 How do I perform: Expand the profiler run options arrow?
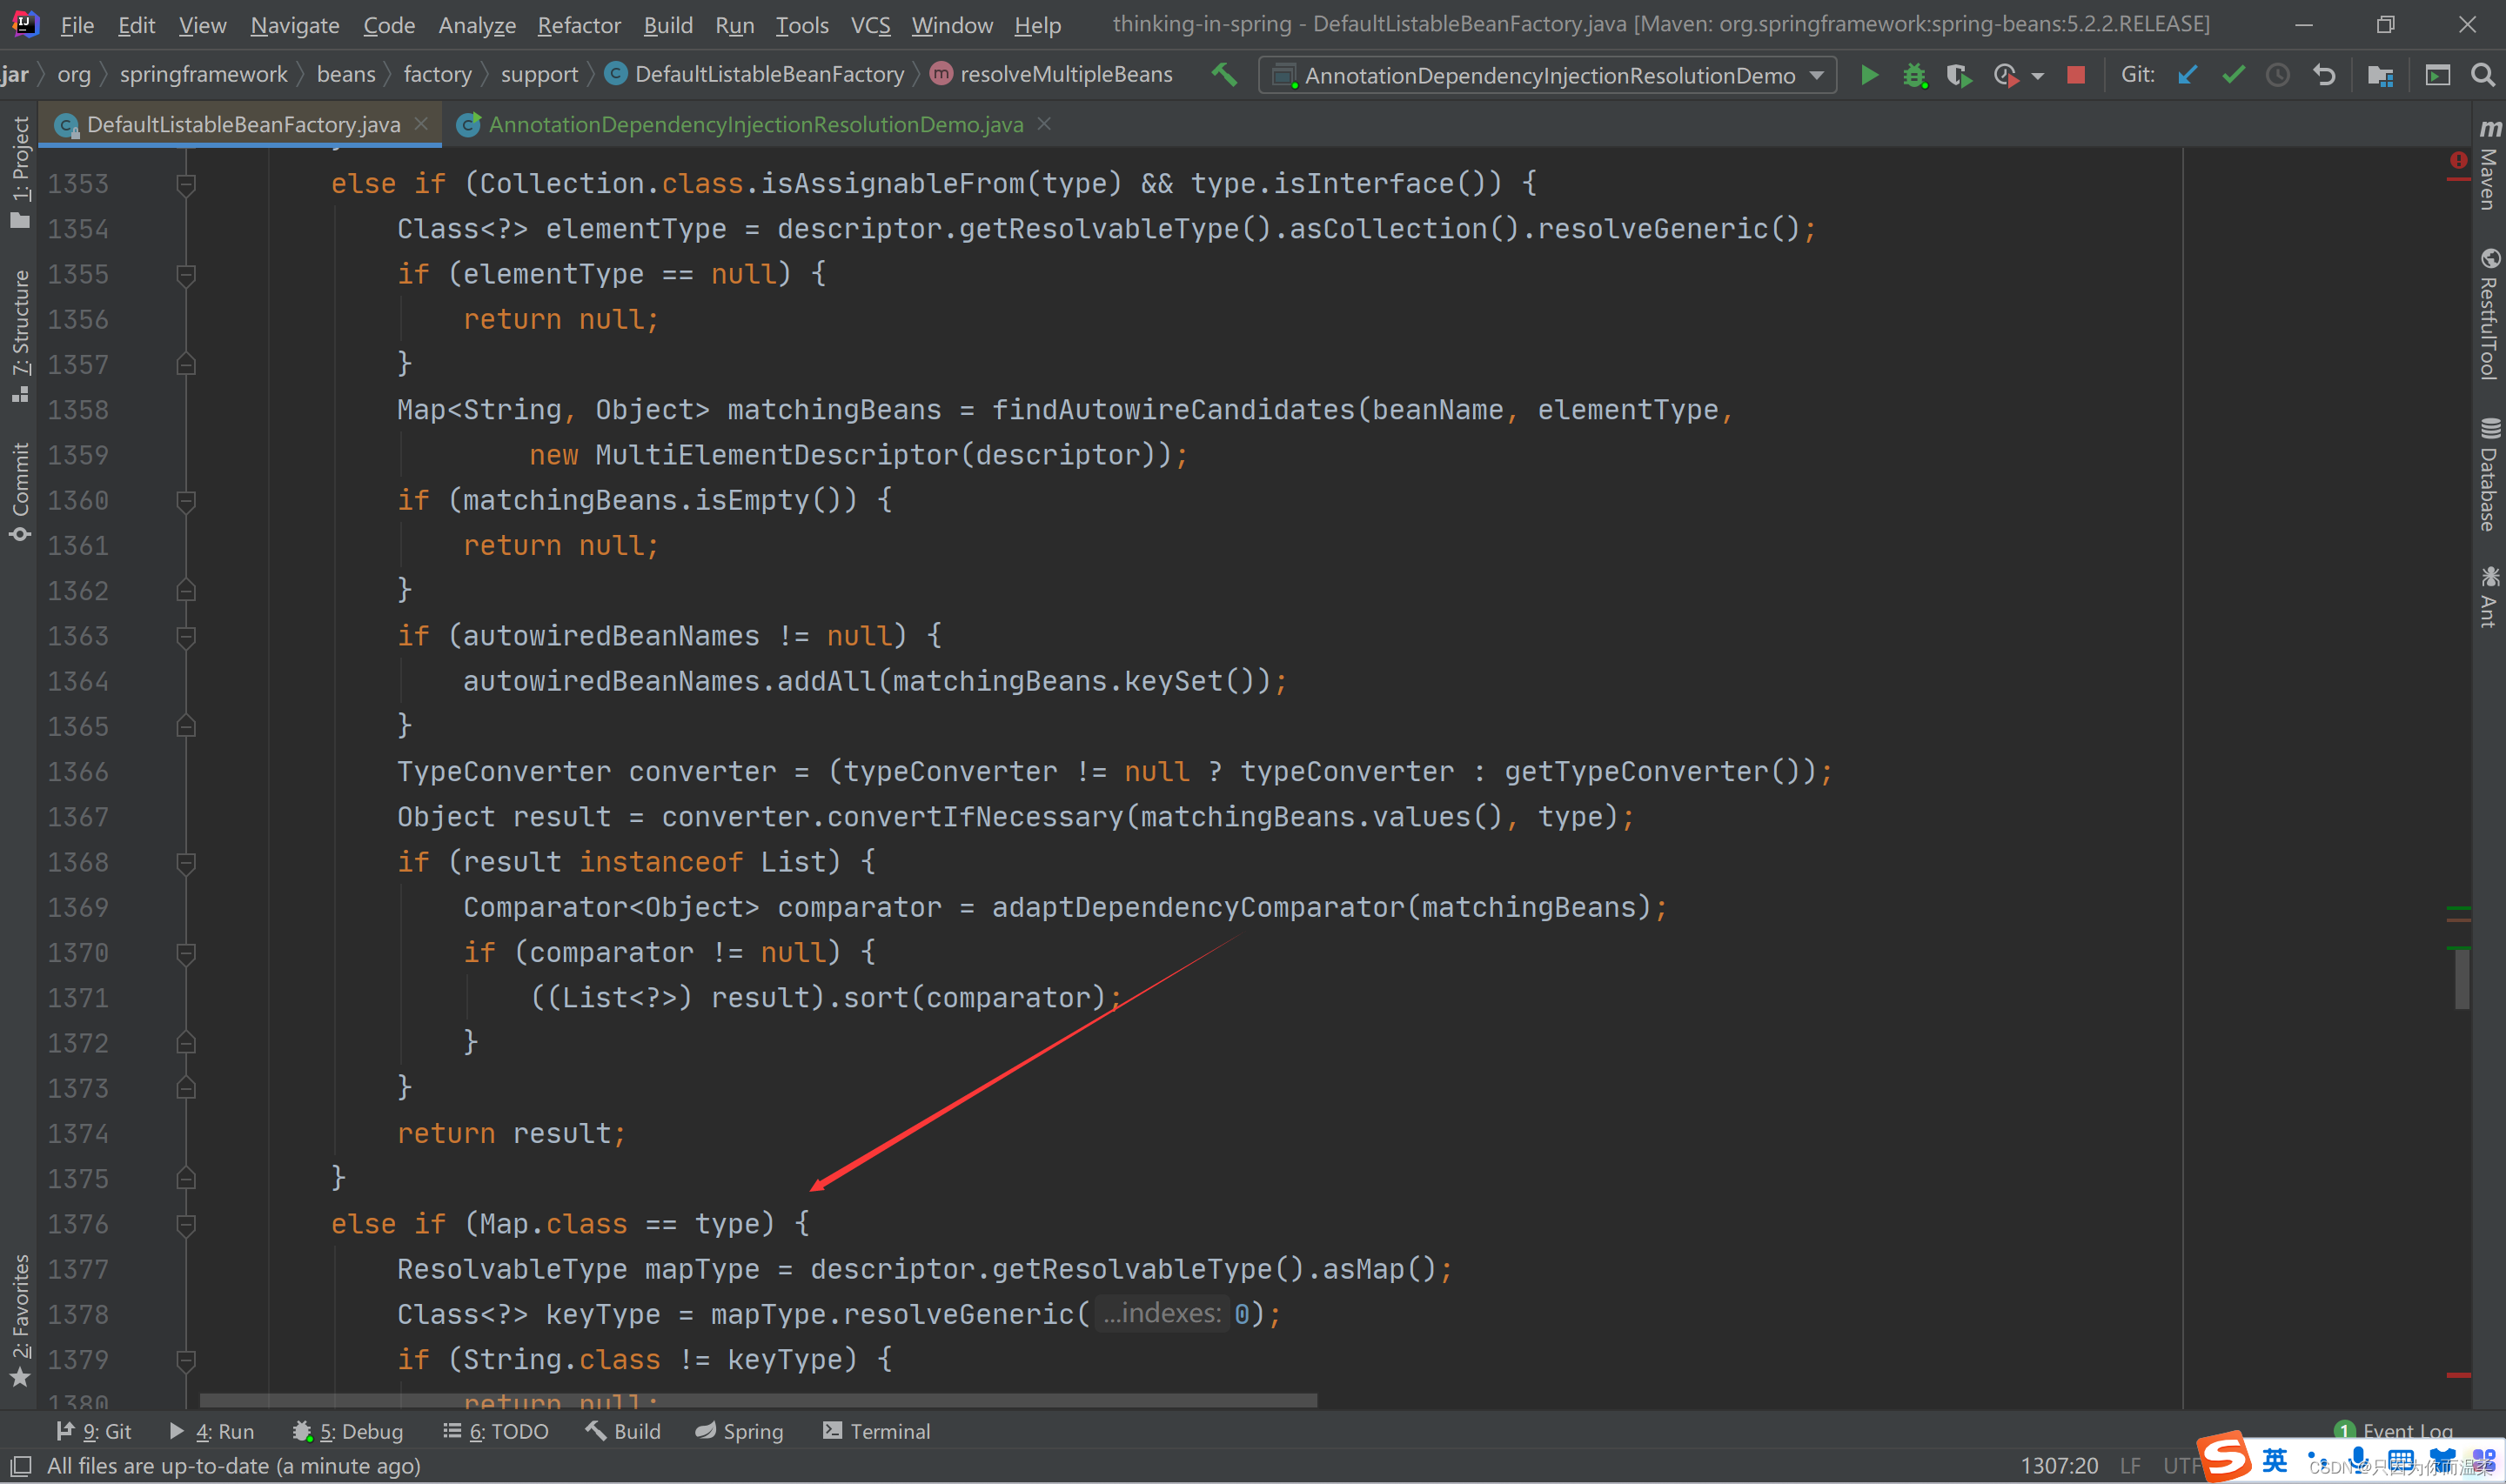tap(2038, 76)
